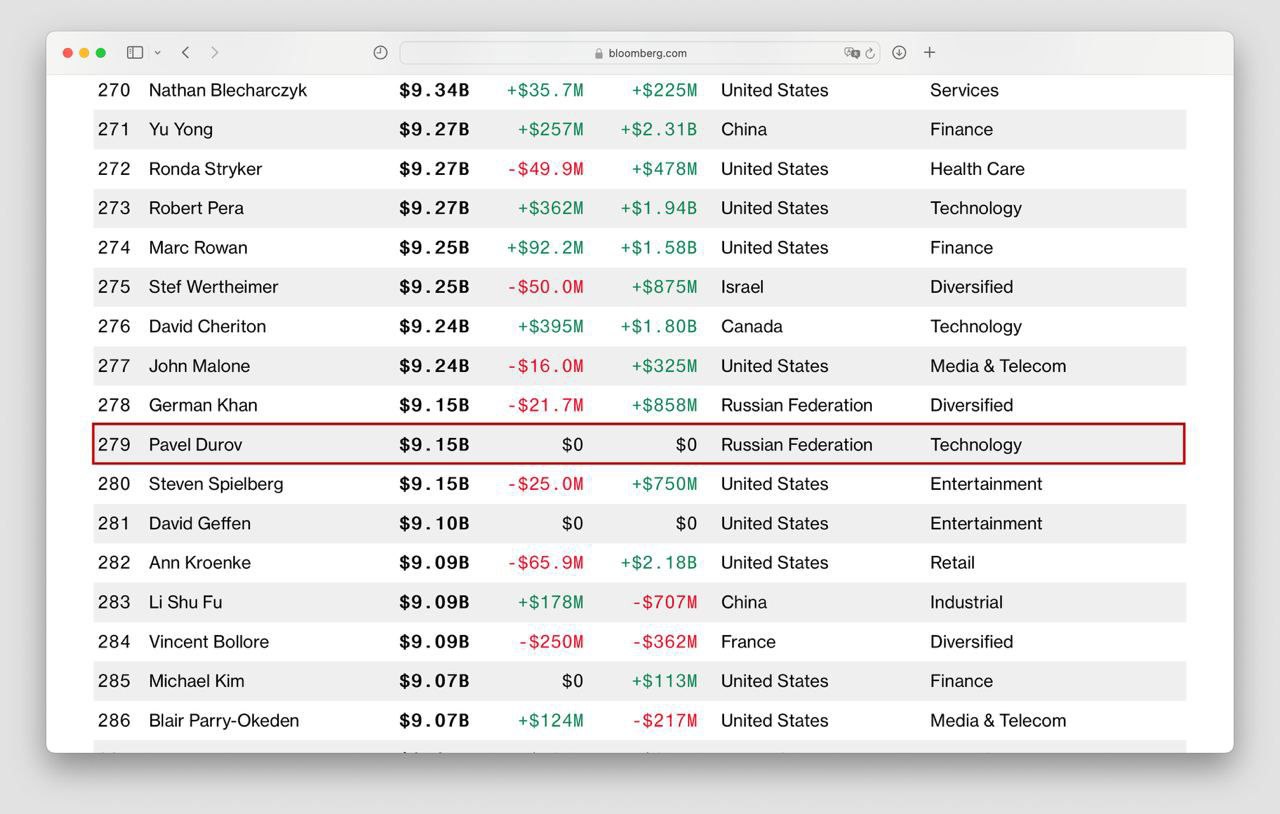Click the minimize yellow window button
The height and width of the screenshot is (814, 1280).
tap(84, 53)
